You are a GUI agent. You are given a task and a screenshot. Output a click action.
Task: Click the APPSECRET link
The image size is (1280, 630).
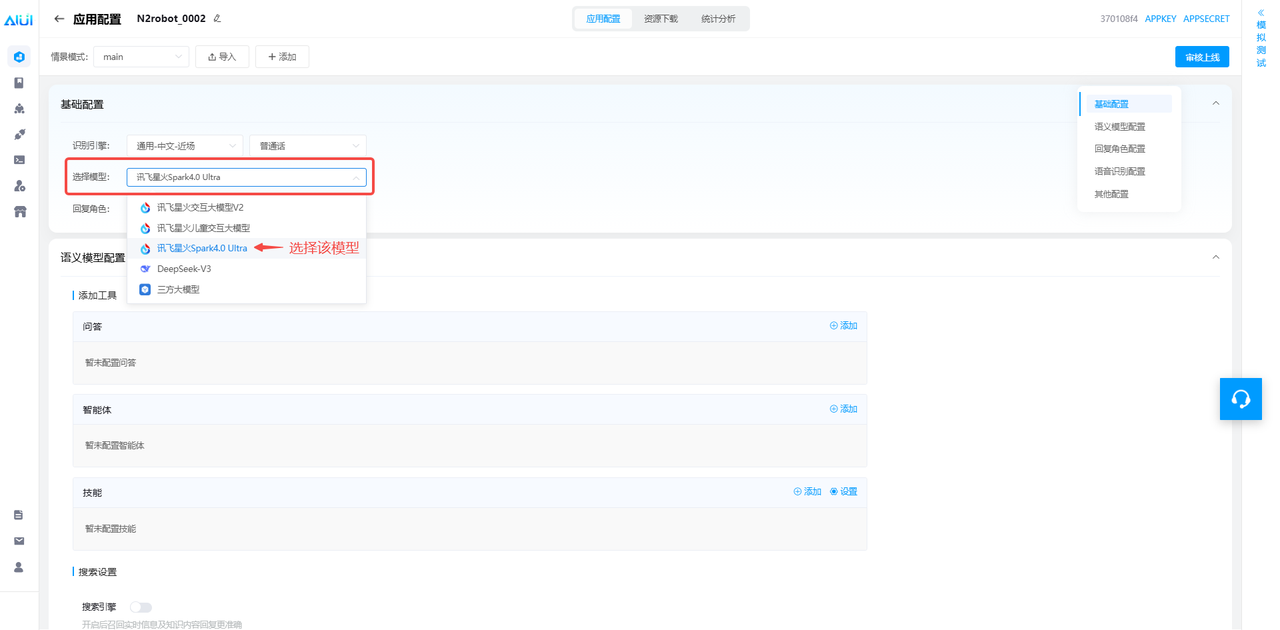(x=1207, y=19)
